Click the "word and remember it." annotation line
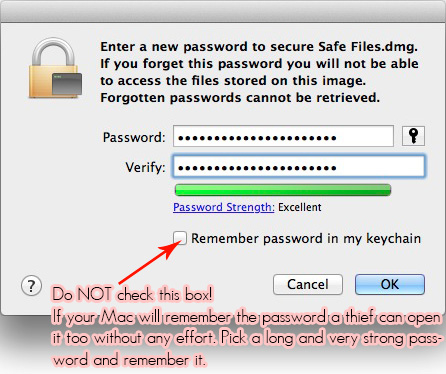446x374 pixels. pyautogui.click(x=130, y=360)
